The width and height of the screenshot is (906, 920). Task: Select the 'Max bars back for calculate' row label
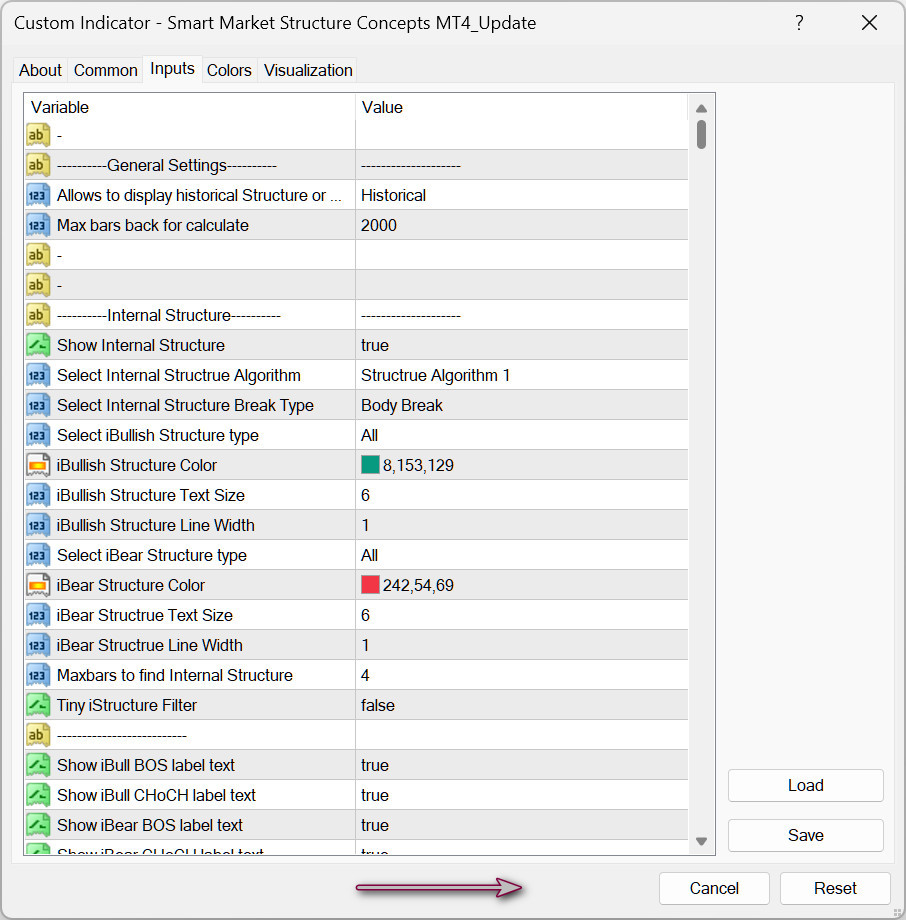(x=153, y=225)
